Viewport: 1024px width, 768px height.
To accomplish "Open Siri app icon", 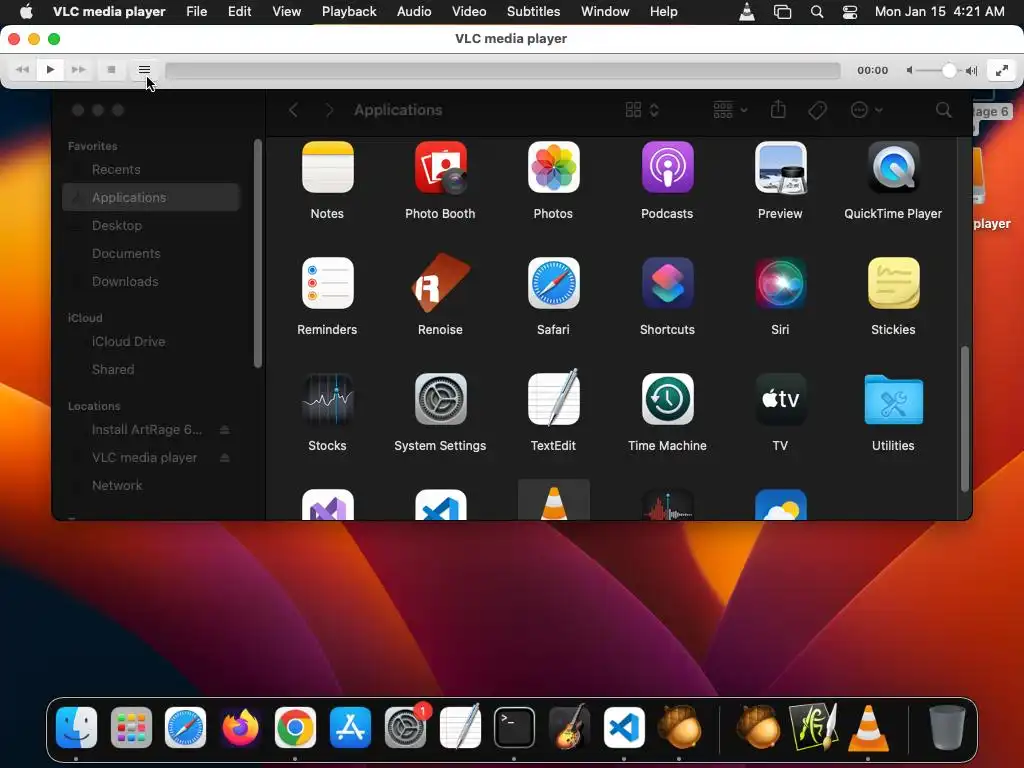I will pyautogui.click(x=780, y=283).
